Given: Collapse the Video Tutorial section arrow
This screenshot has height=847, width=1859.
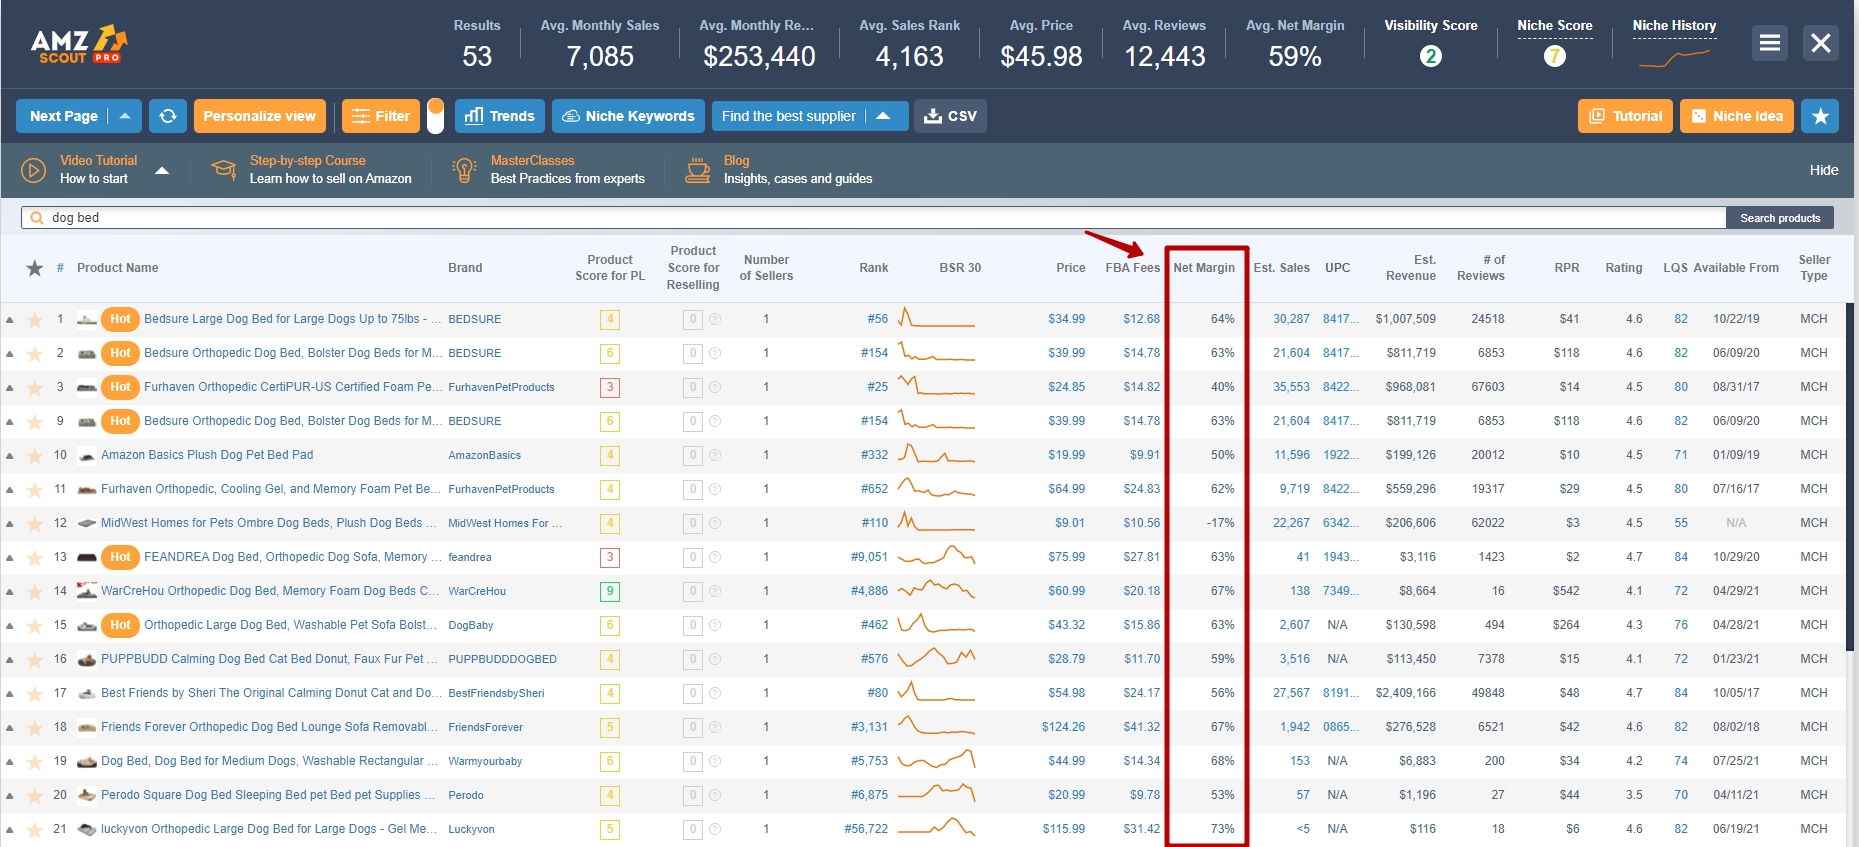Looking at the screenshot, I should [162, 171].
